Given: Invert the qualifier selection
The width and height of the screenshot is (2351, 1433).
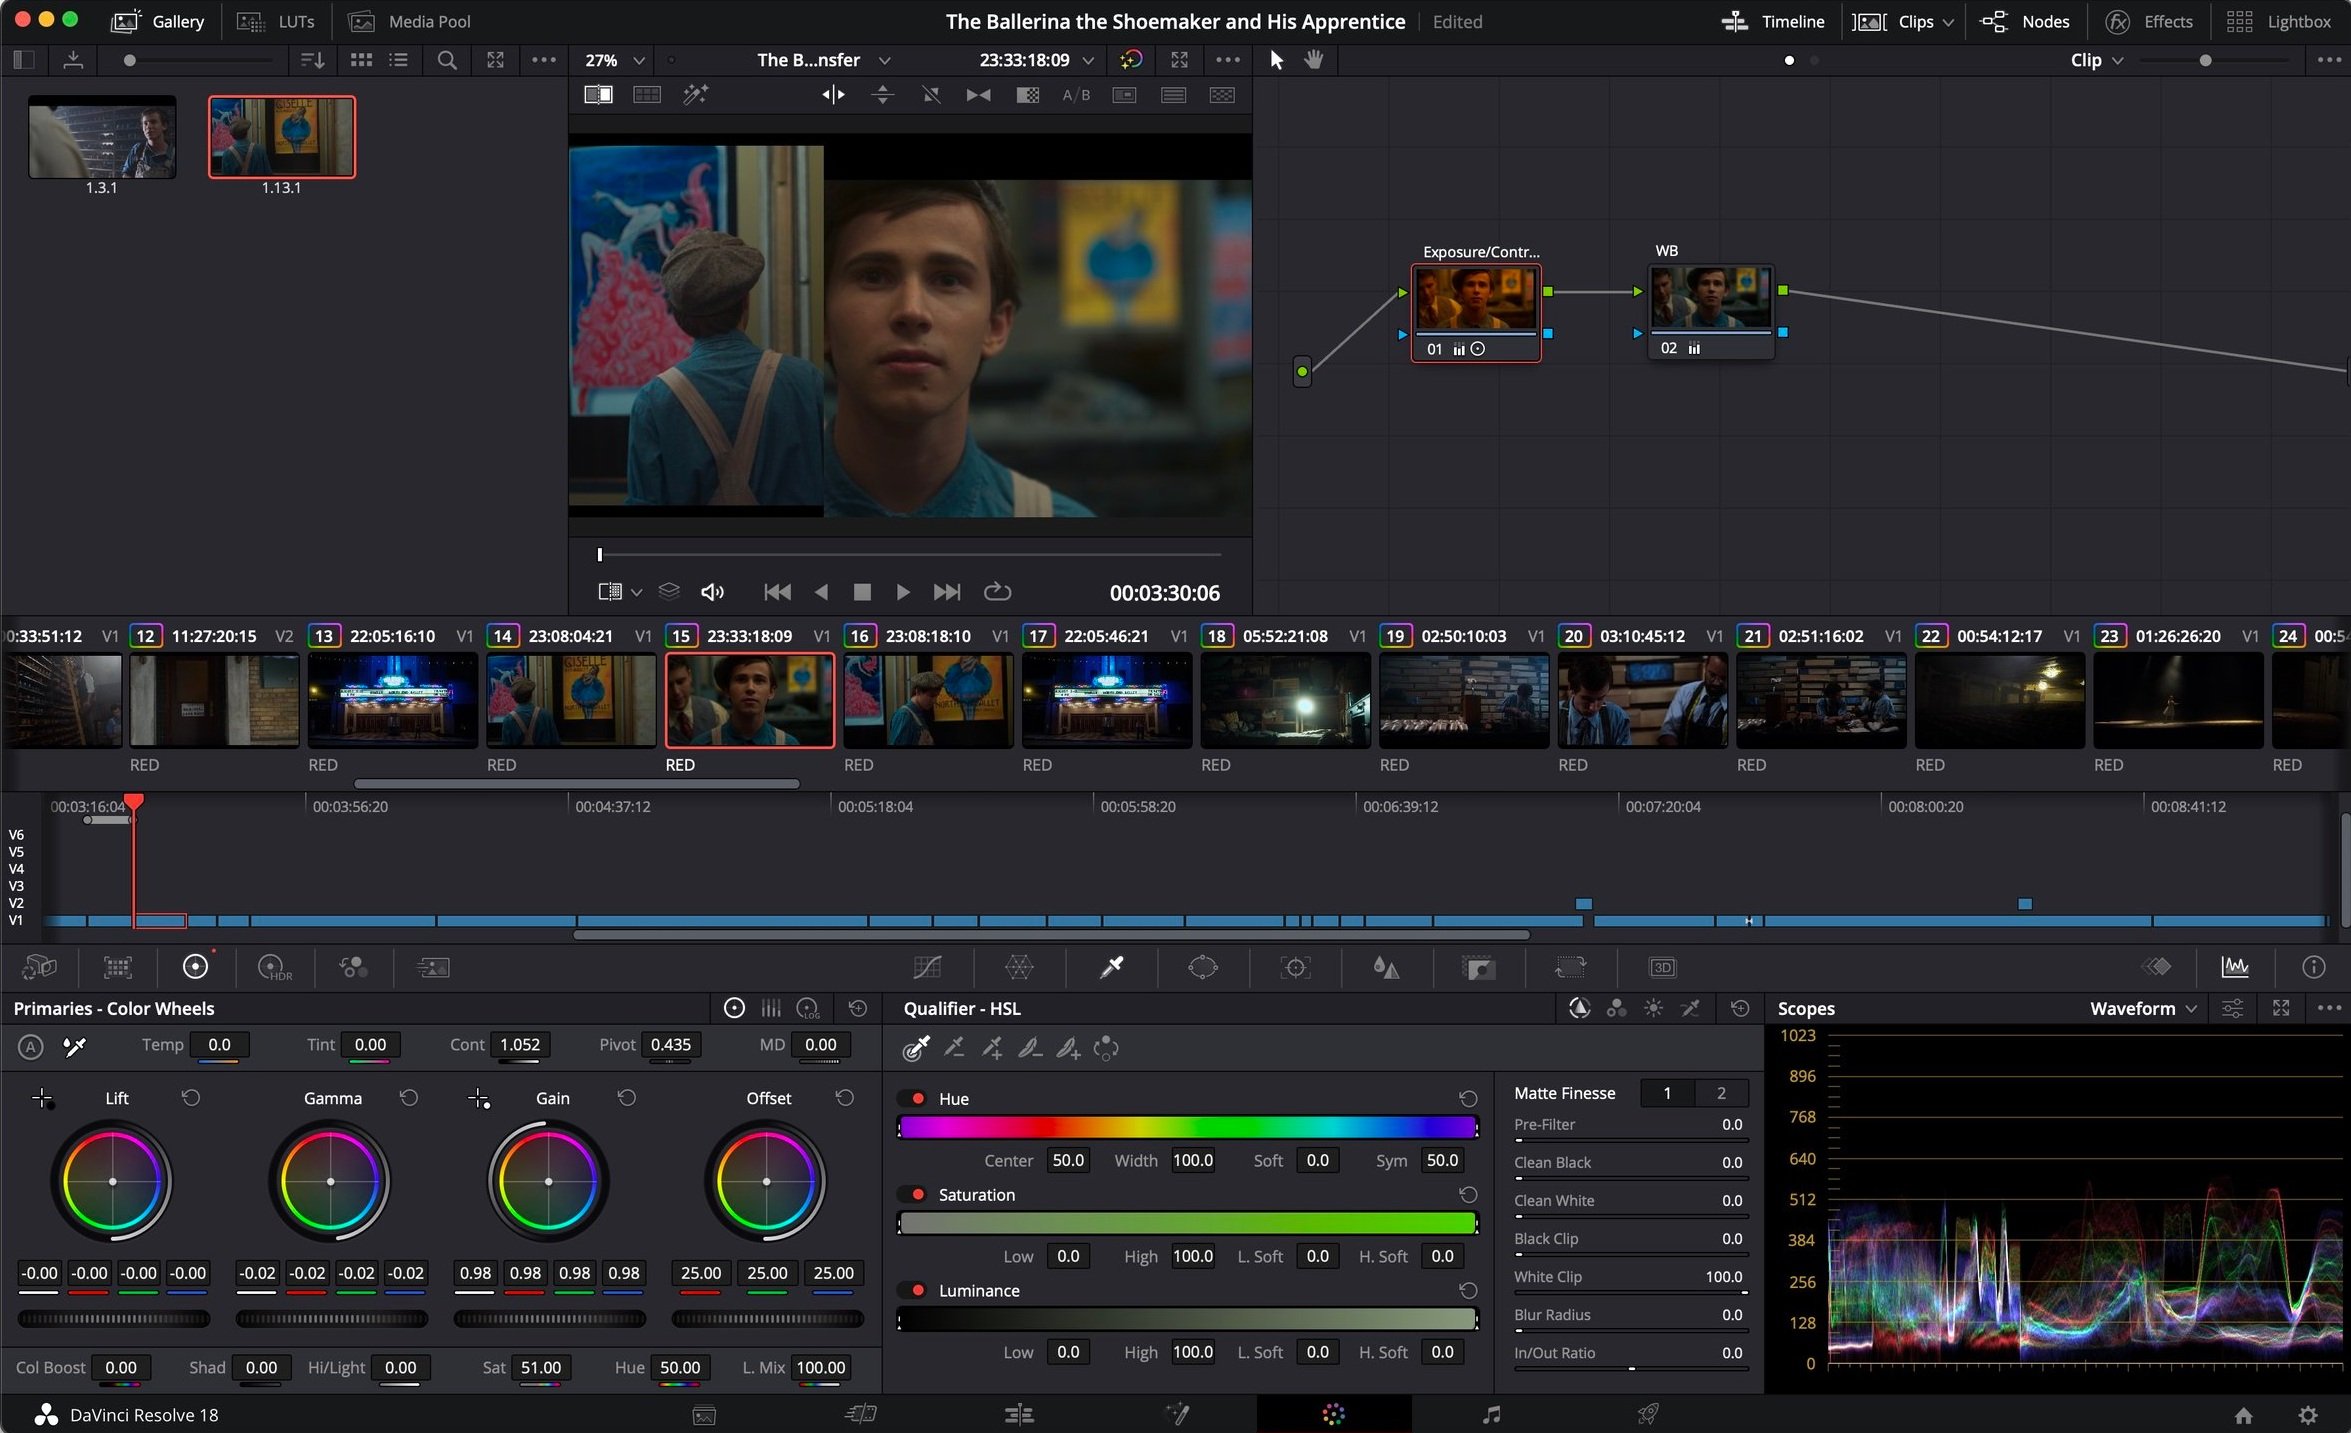Looking at the screenshot, I should (x=1106, y=1048).
